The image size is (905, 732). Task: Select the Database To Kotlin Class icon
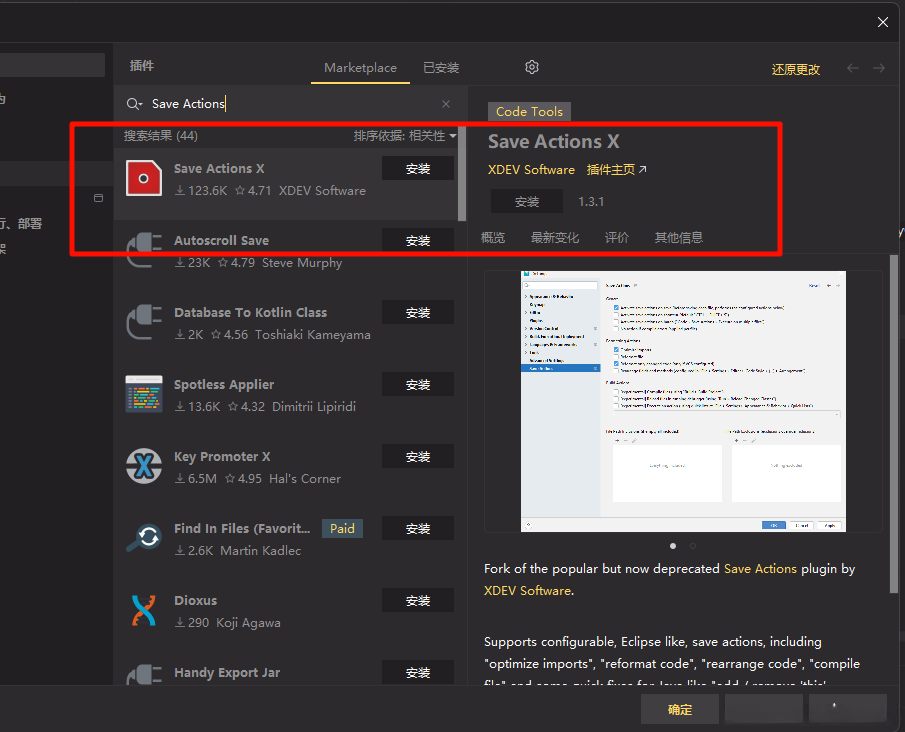[x=144, y=322]
